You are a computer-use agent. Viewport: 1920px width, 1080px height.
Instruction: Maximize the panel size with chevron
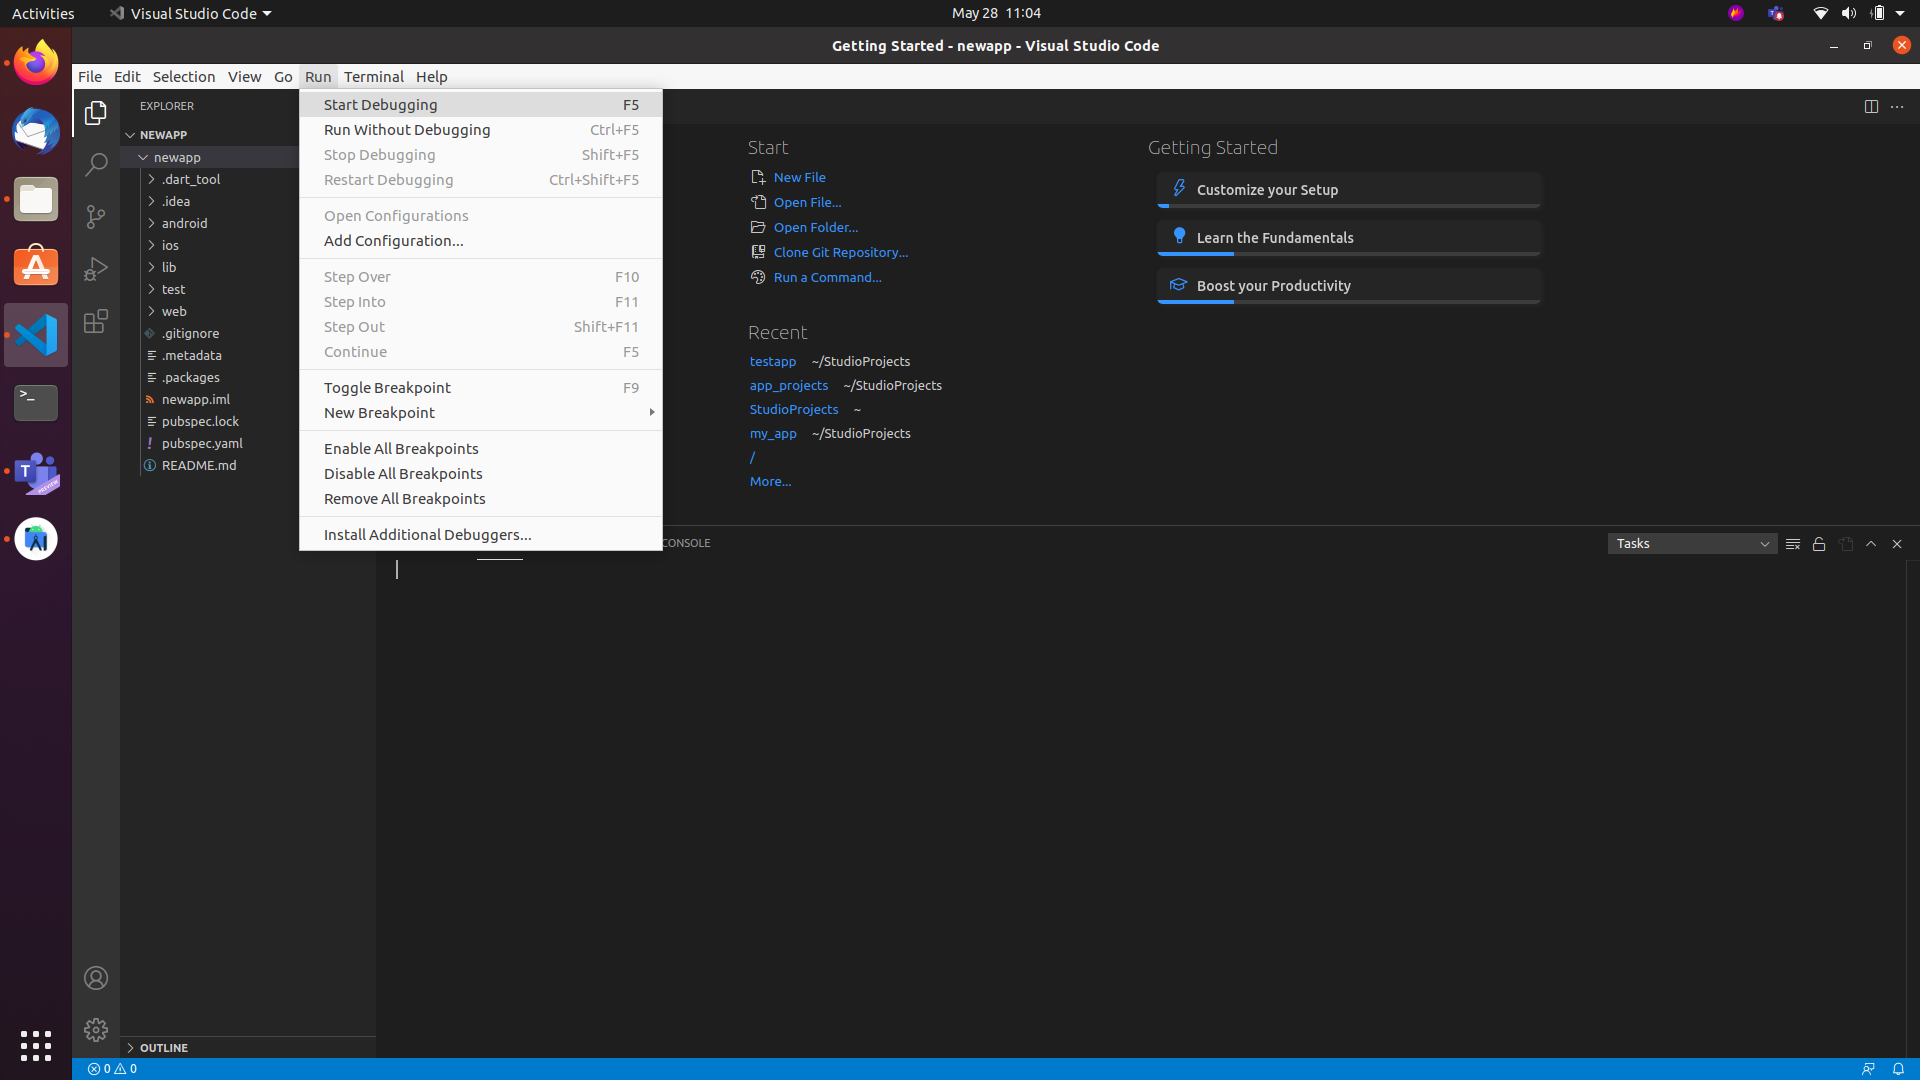(x=1871, y=544)
